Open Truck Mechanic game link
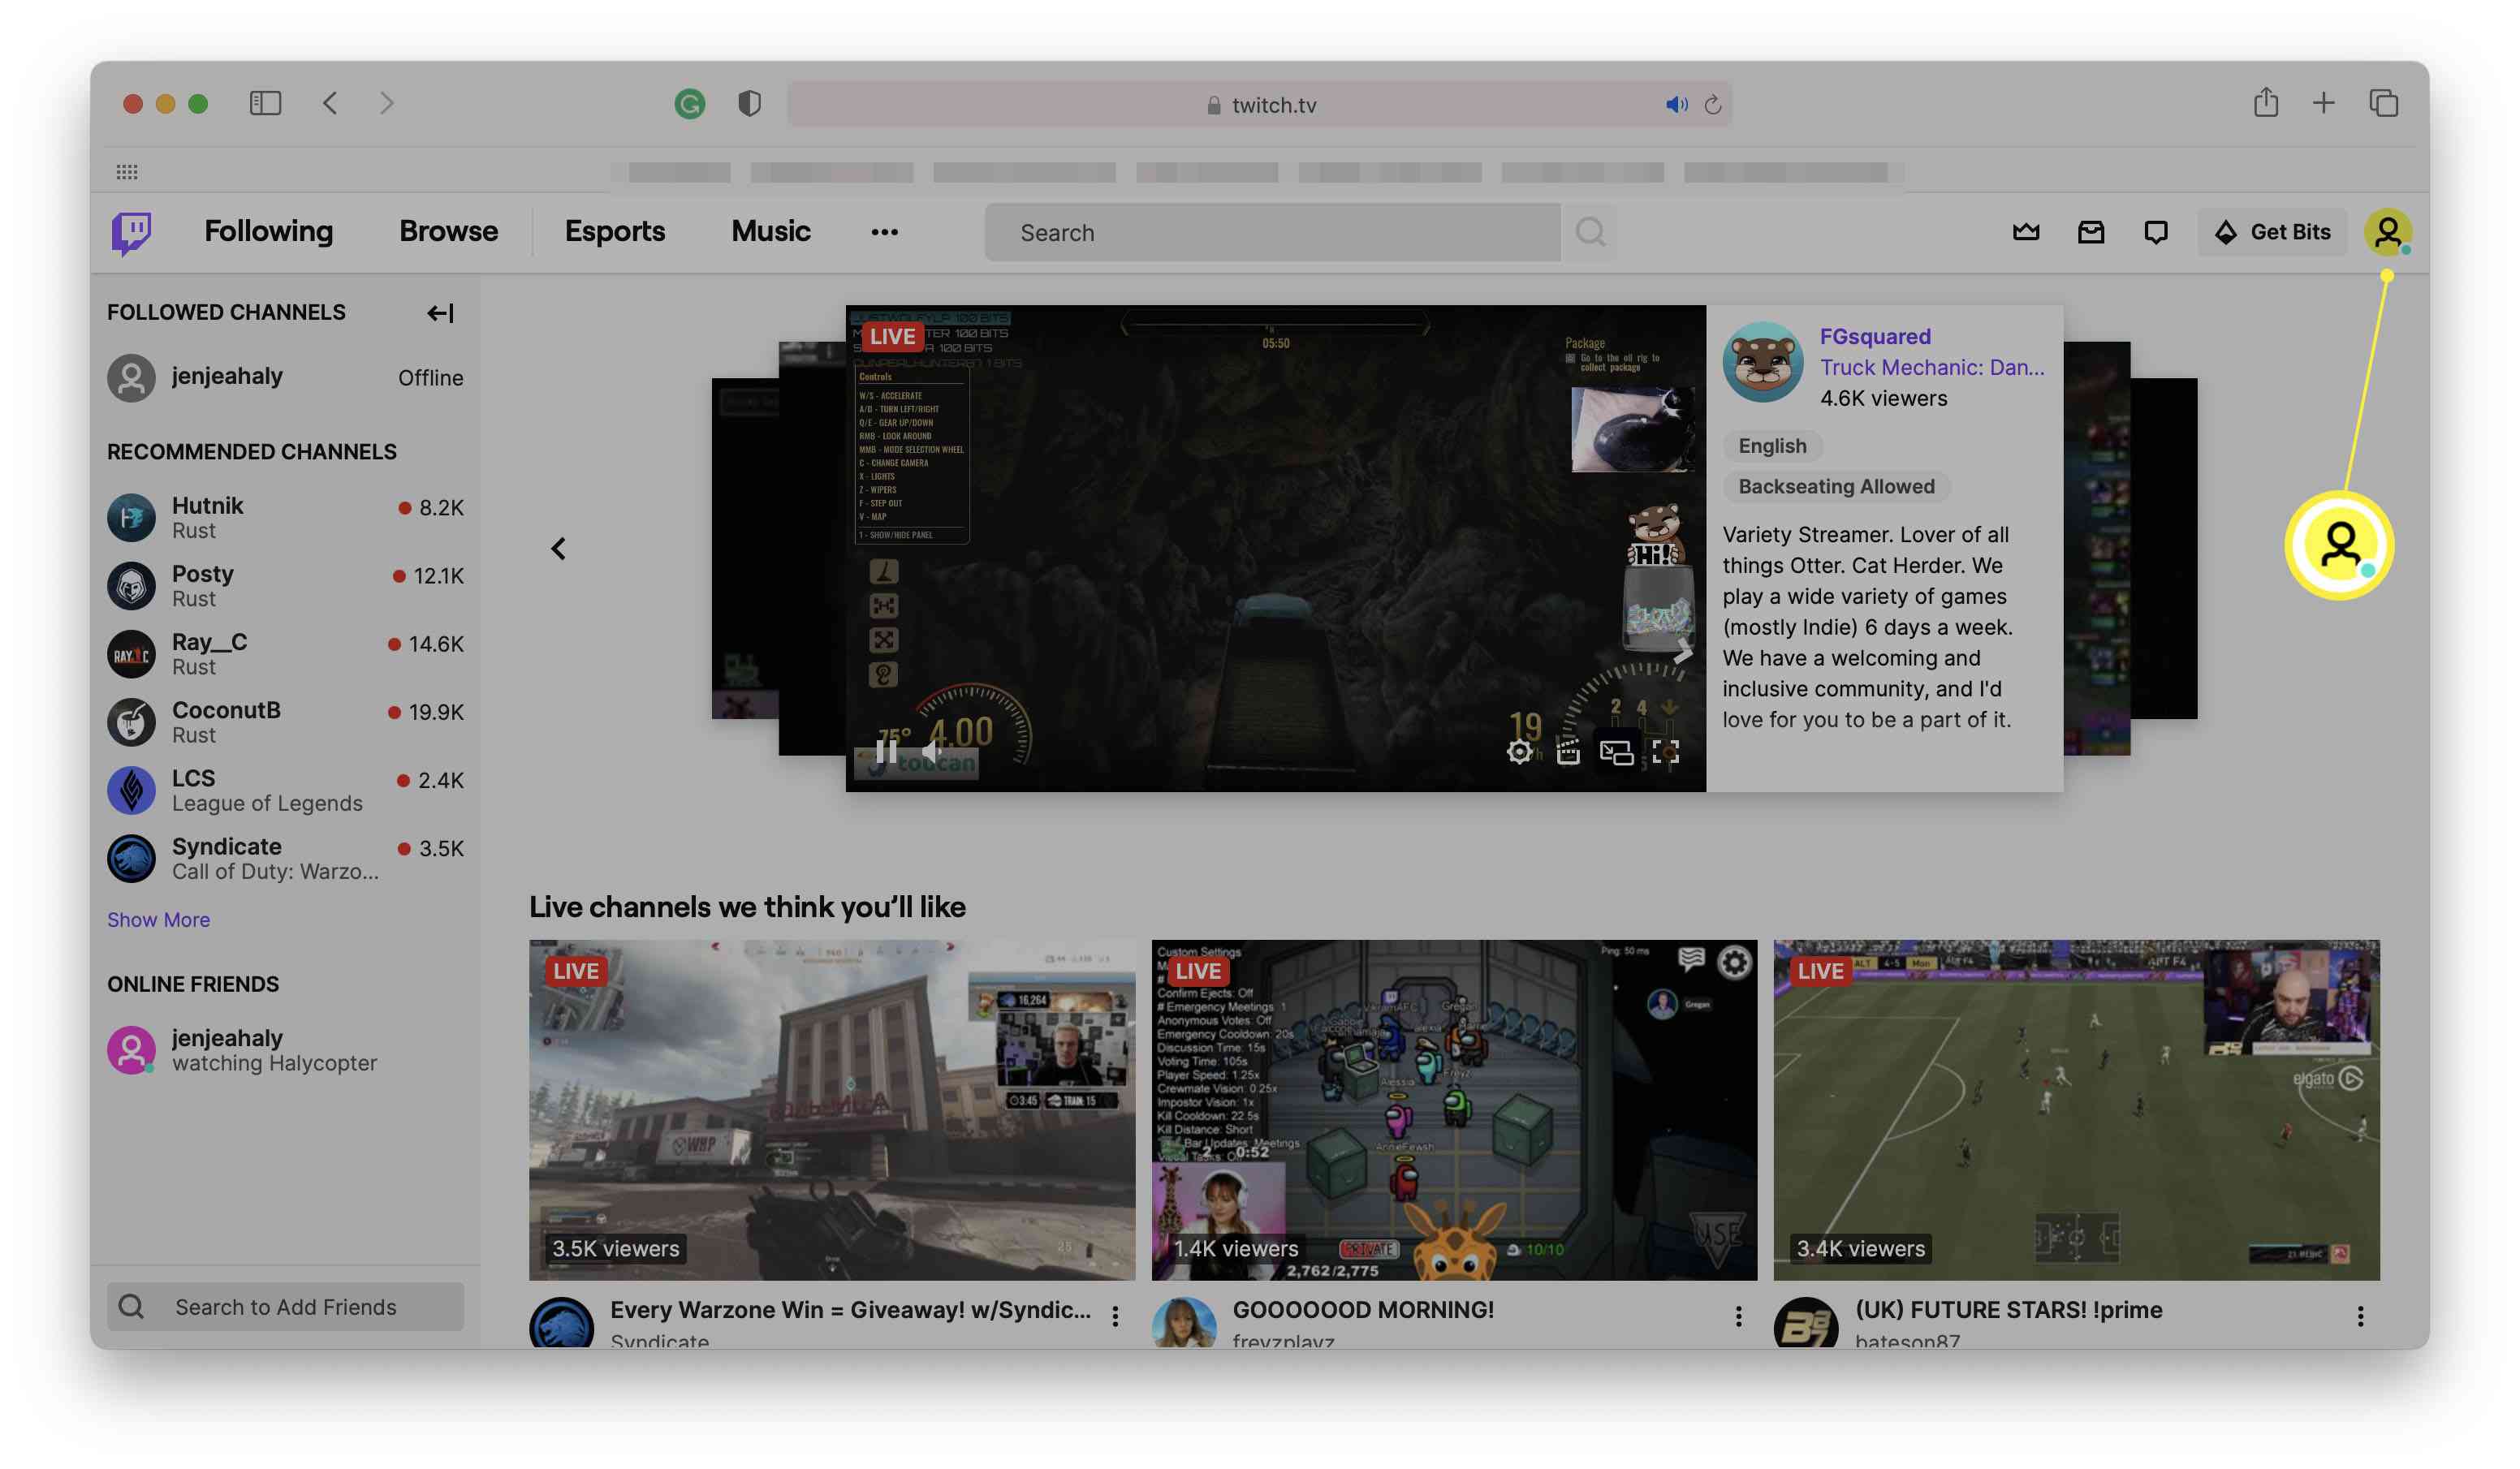Image resolution: width=2520 pixels, height=1469 pixels. [x=1931, y=367]
